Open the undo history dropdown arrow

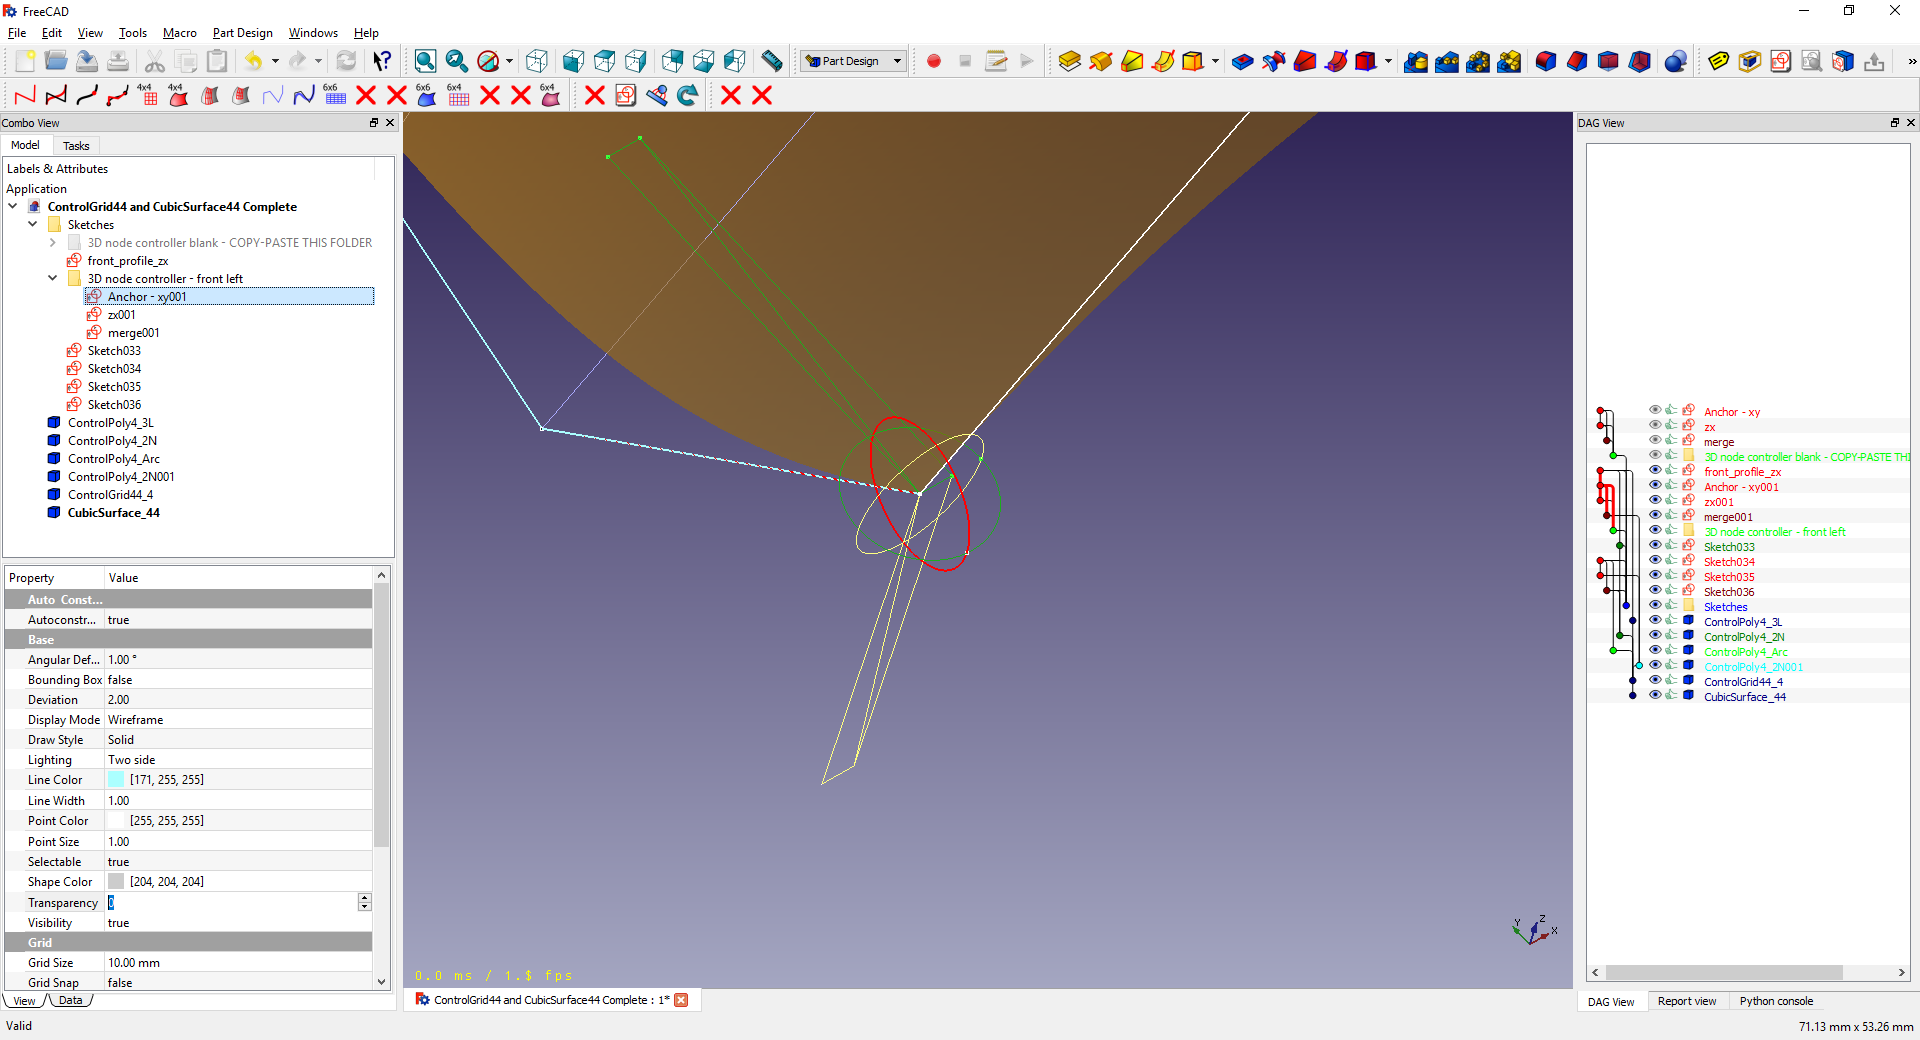click(x=275, y=61)
